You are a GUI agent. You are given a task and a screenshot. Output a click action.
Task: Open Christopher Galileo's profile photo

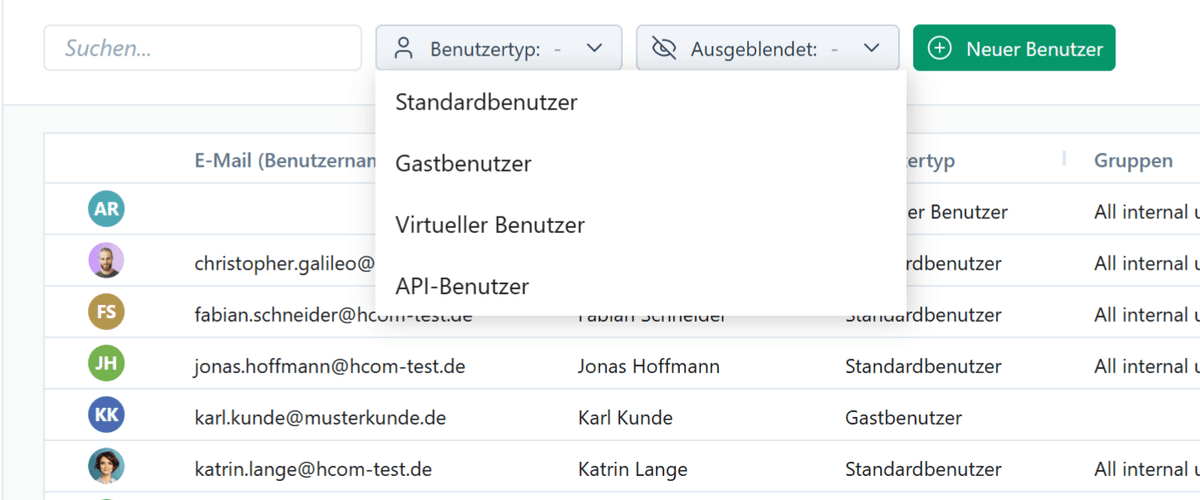coord(106,261)
